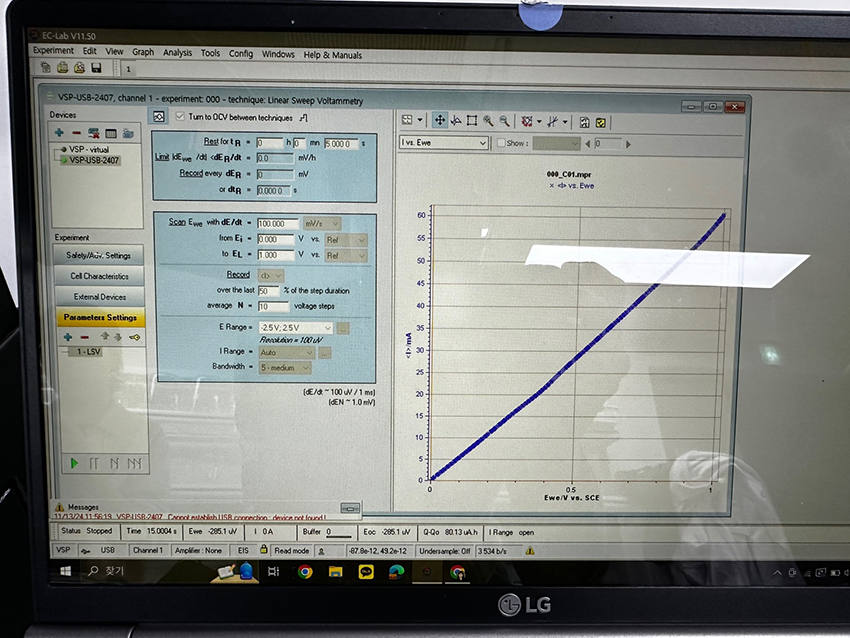Open the Graph menu
Image resolution: width=850 pixels, height=638 pixels.
click(x=143, y=52)
